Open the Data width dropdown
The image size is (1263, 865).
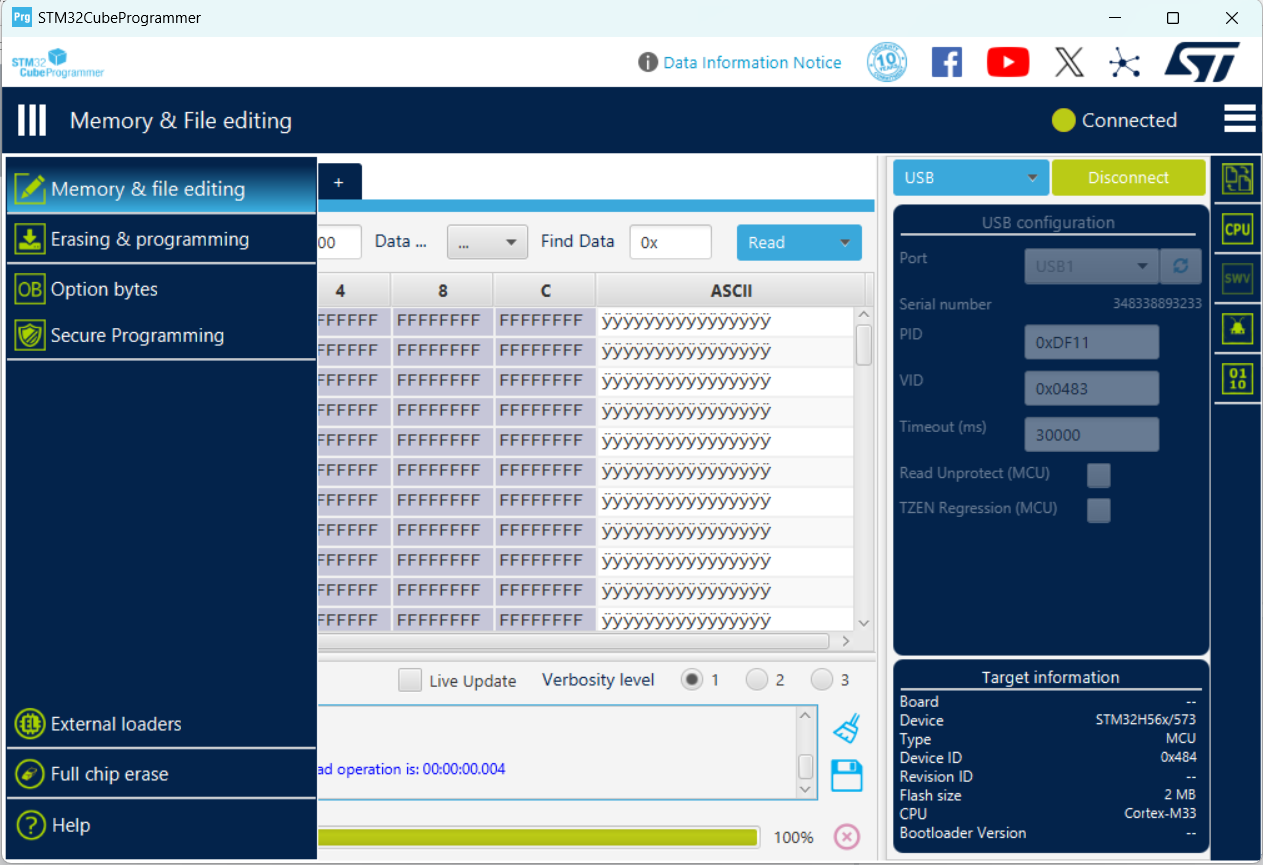click(487, 242)
